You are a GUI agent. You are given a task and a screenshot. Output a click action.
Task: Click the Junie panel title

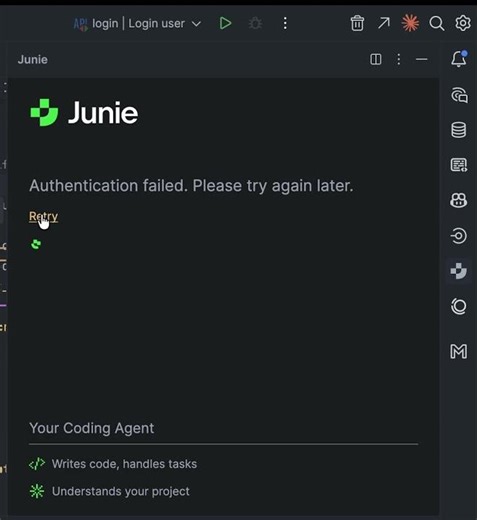point(33,60)
